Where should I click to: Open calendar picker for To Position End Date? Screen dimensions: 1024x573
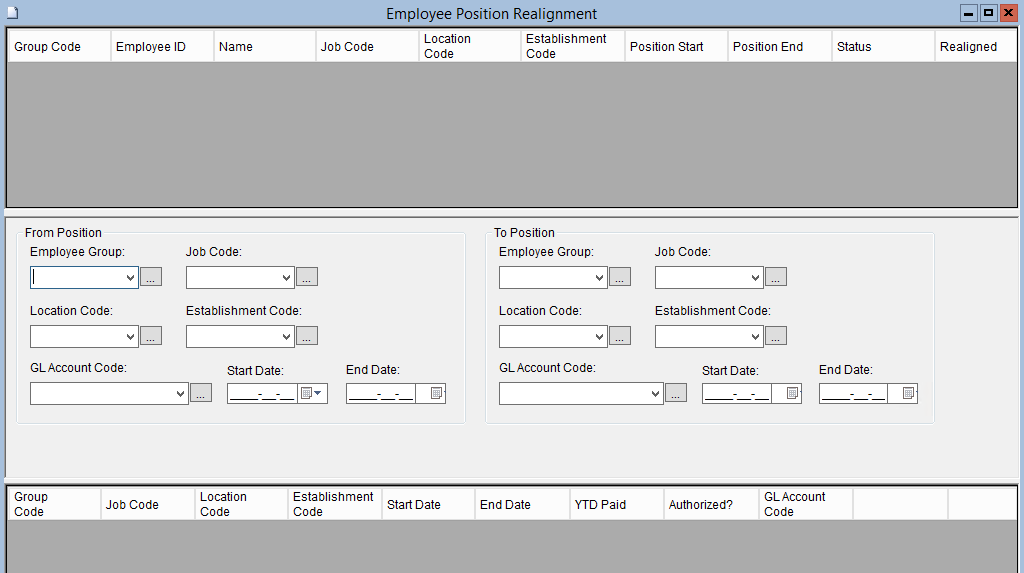[x=909, y=394]
